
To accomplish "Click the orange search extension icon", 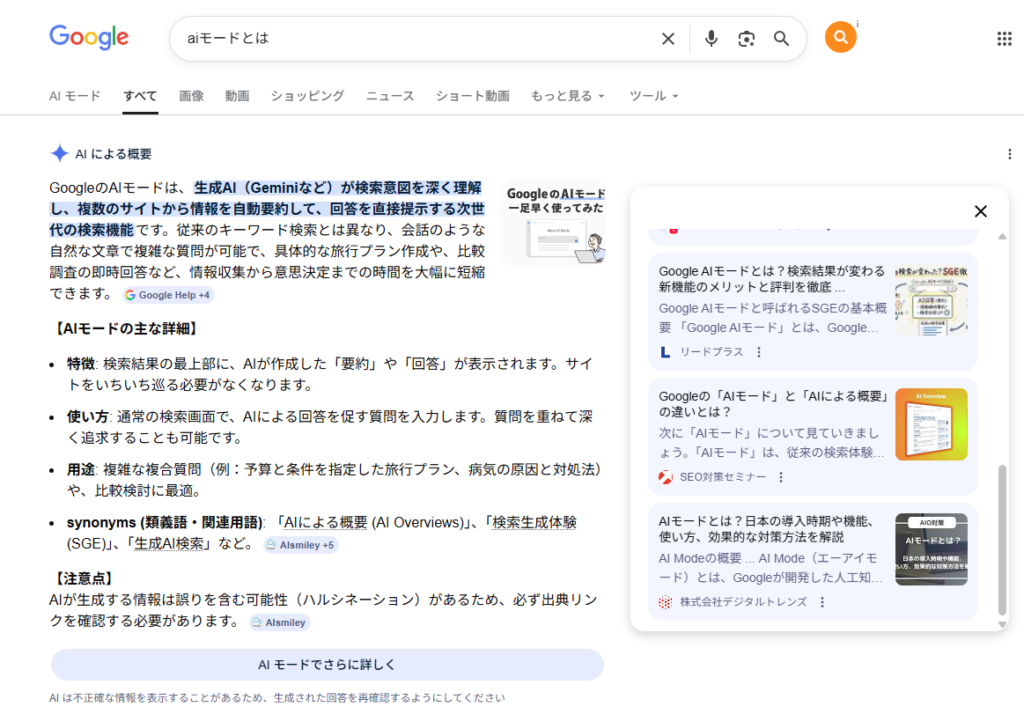I will (x=840, y=38).
